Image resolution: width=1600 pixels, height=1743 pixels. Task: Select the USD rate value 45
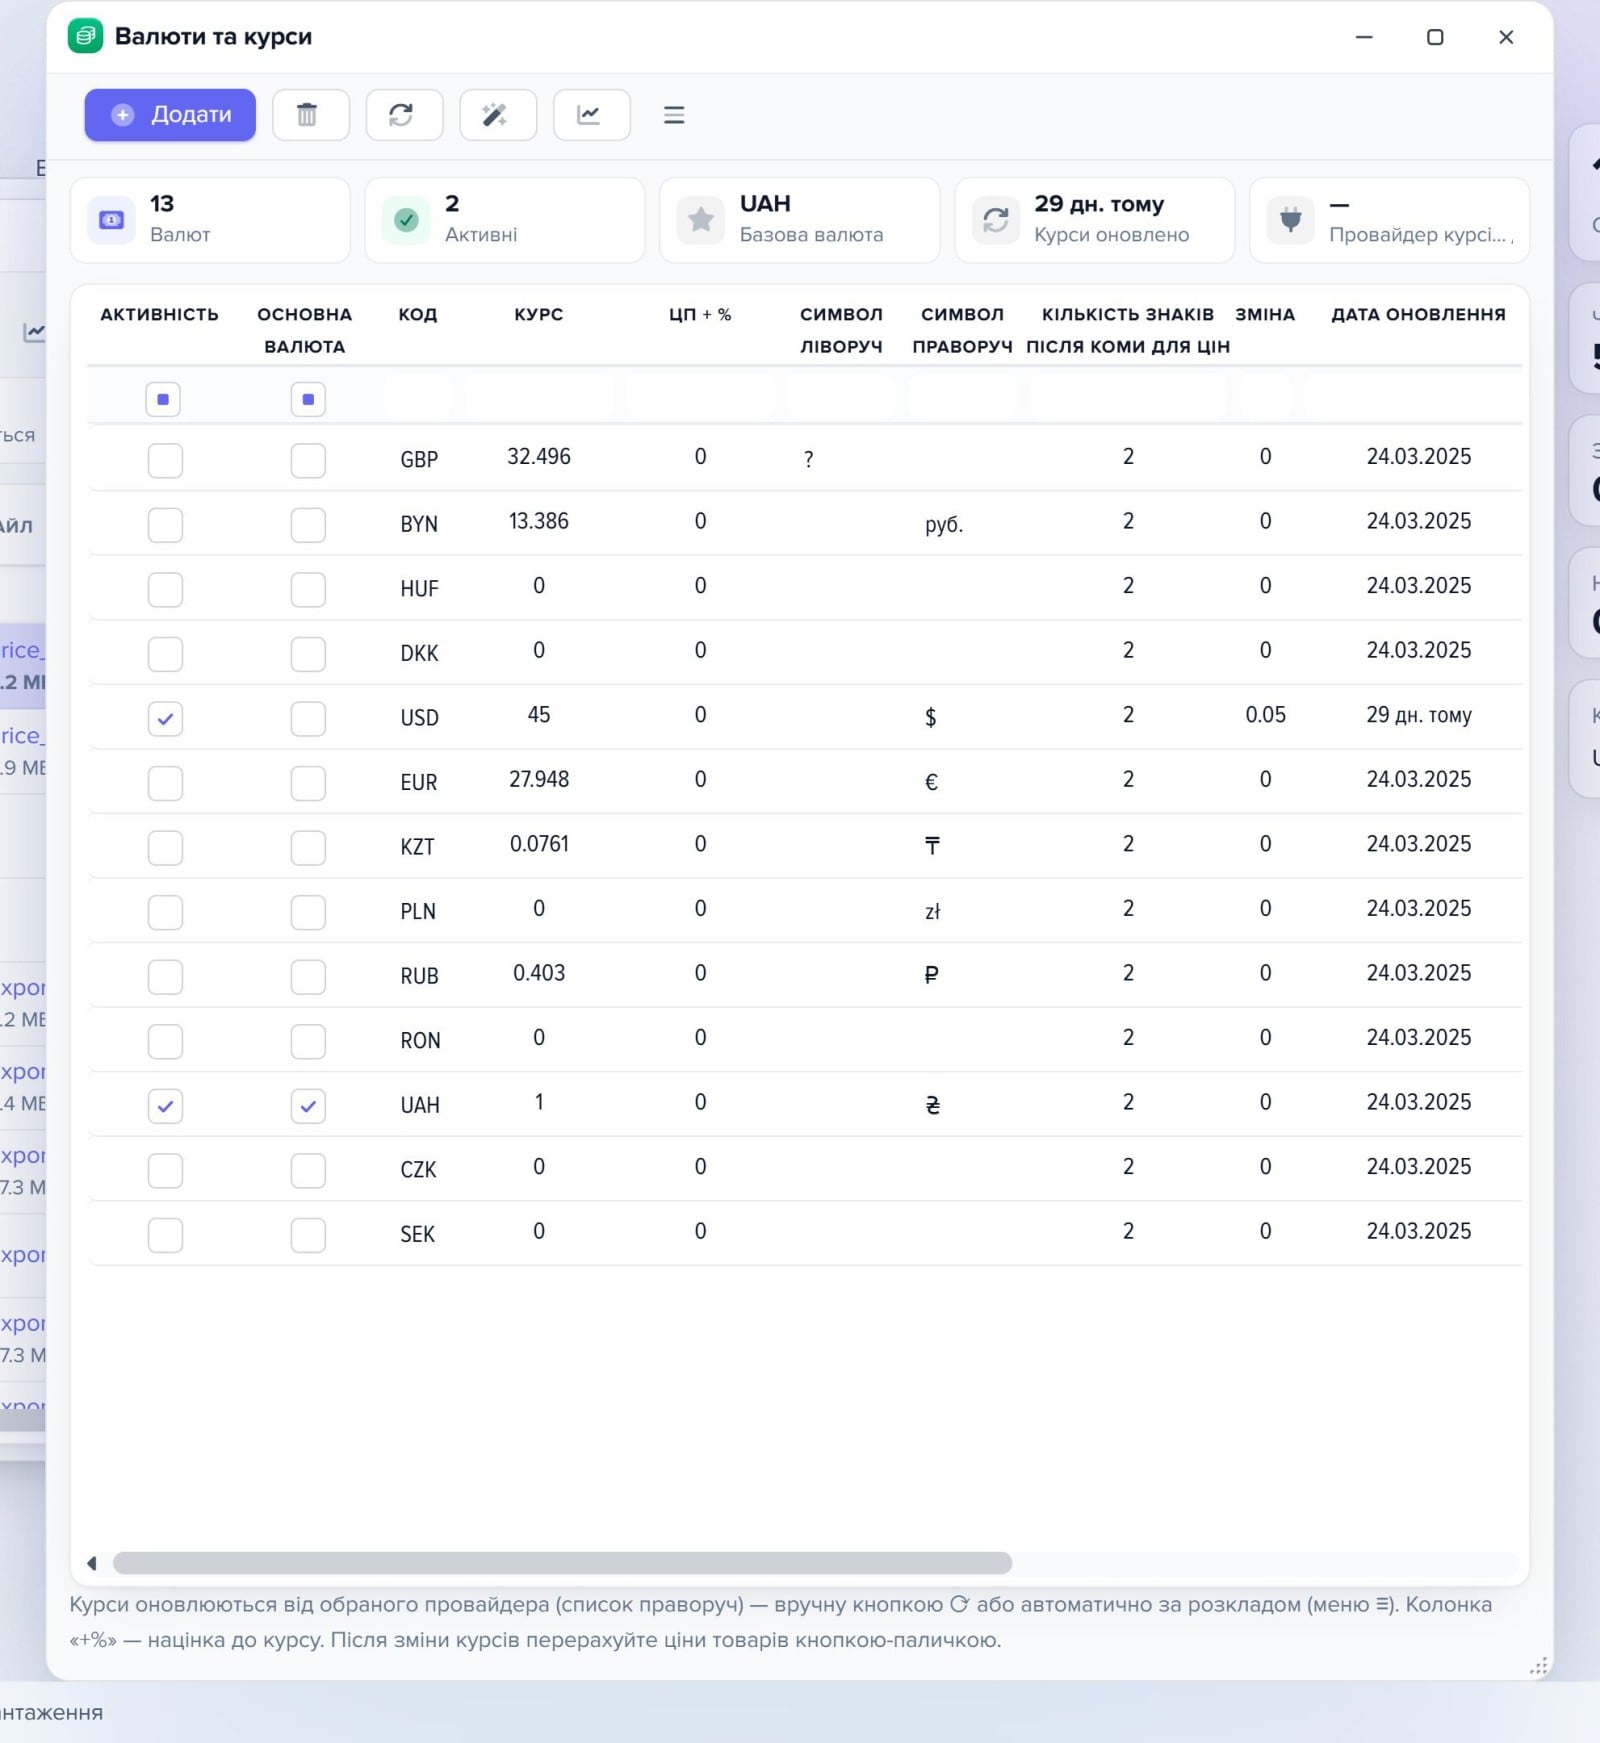[539, 715]
